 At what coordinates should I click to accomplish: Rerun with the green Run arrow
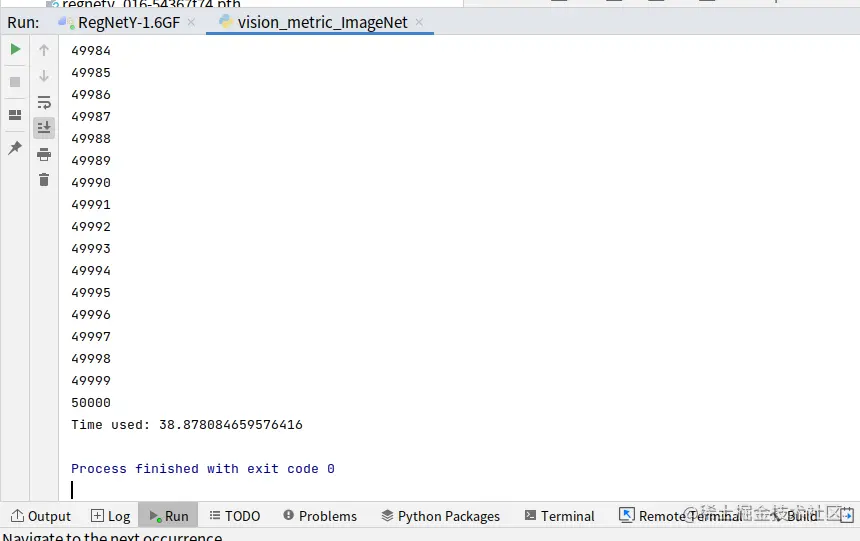click(15, 49)
